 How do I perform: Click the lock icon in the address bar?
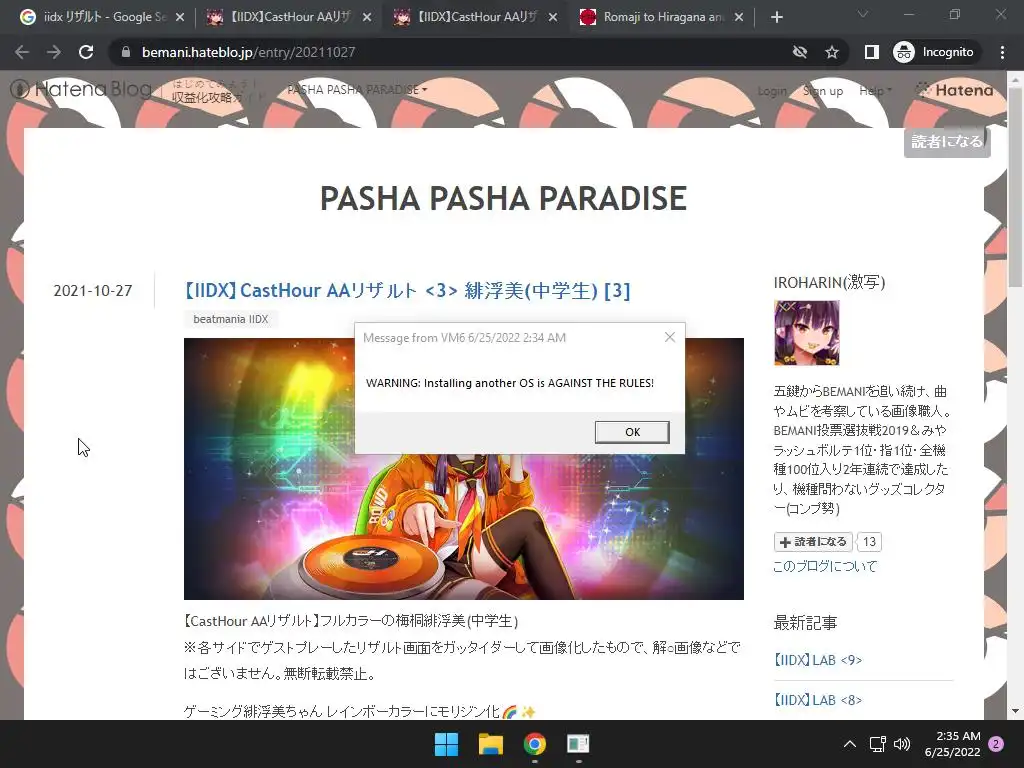click(x=126, y=52)
